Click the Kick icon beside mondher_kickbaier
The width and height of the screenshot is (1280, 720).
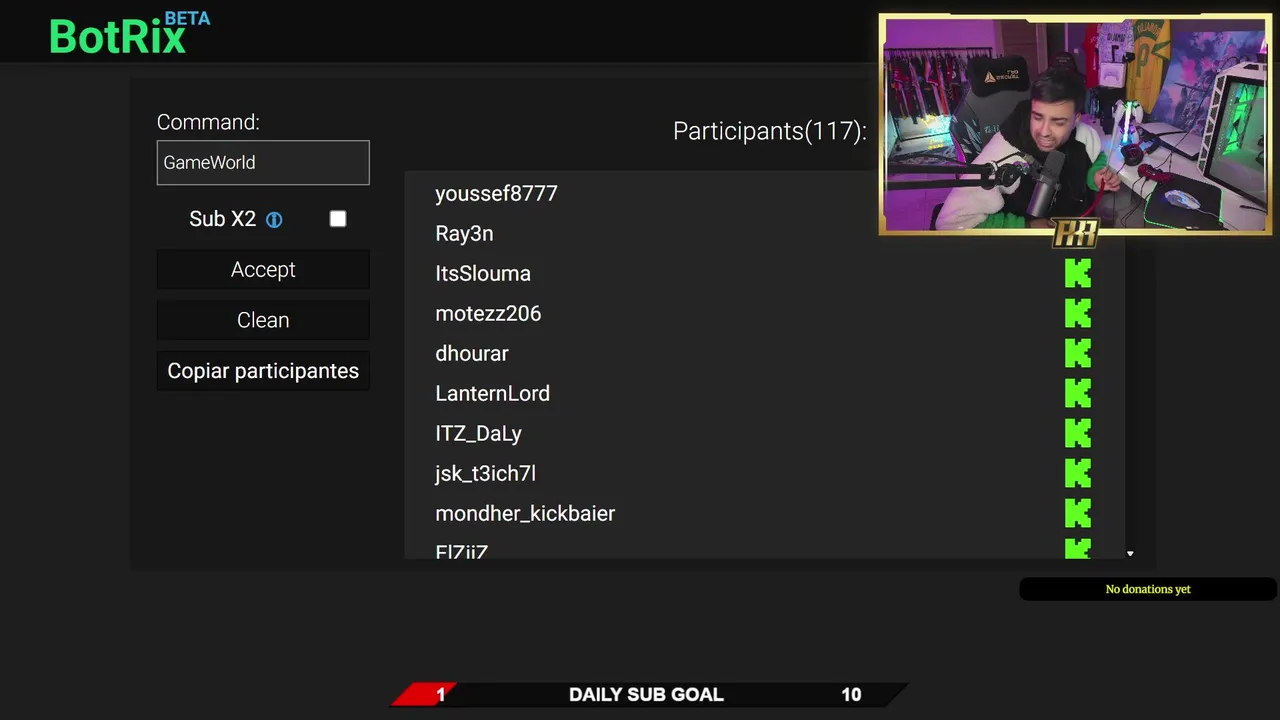(1077, 513)
